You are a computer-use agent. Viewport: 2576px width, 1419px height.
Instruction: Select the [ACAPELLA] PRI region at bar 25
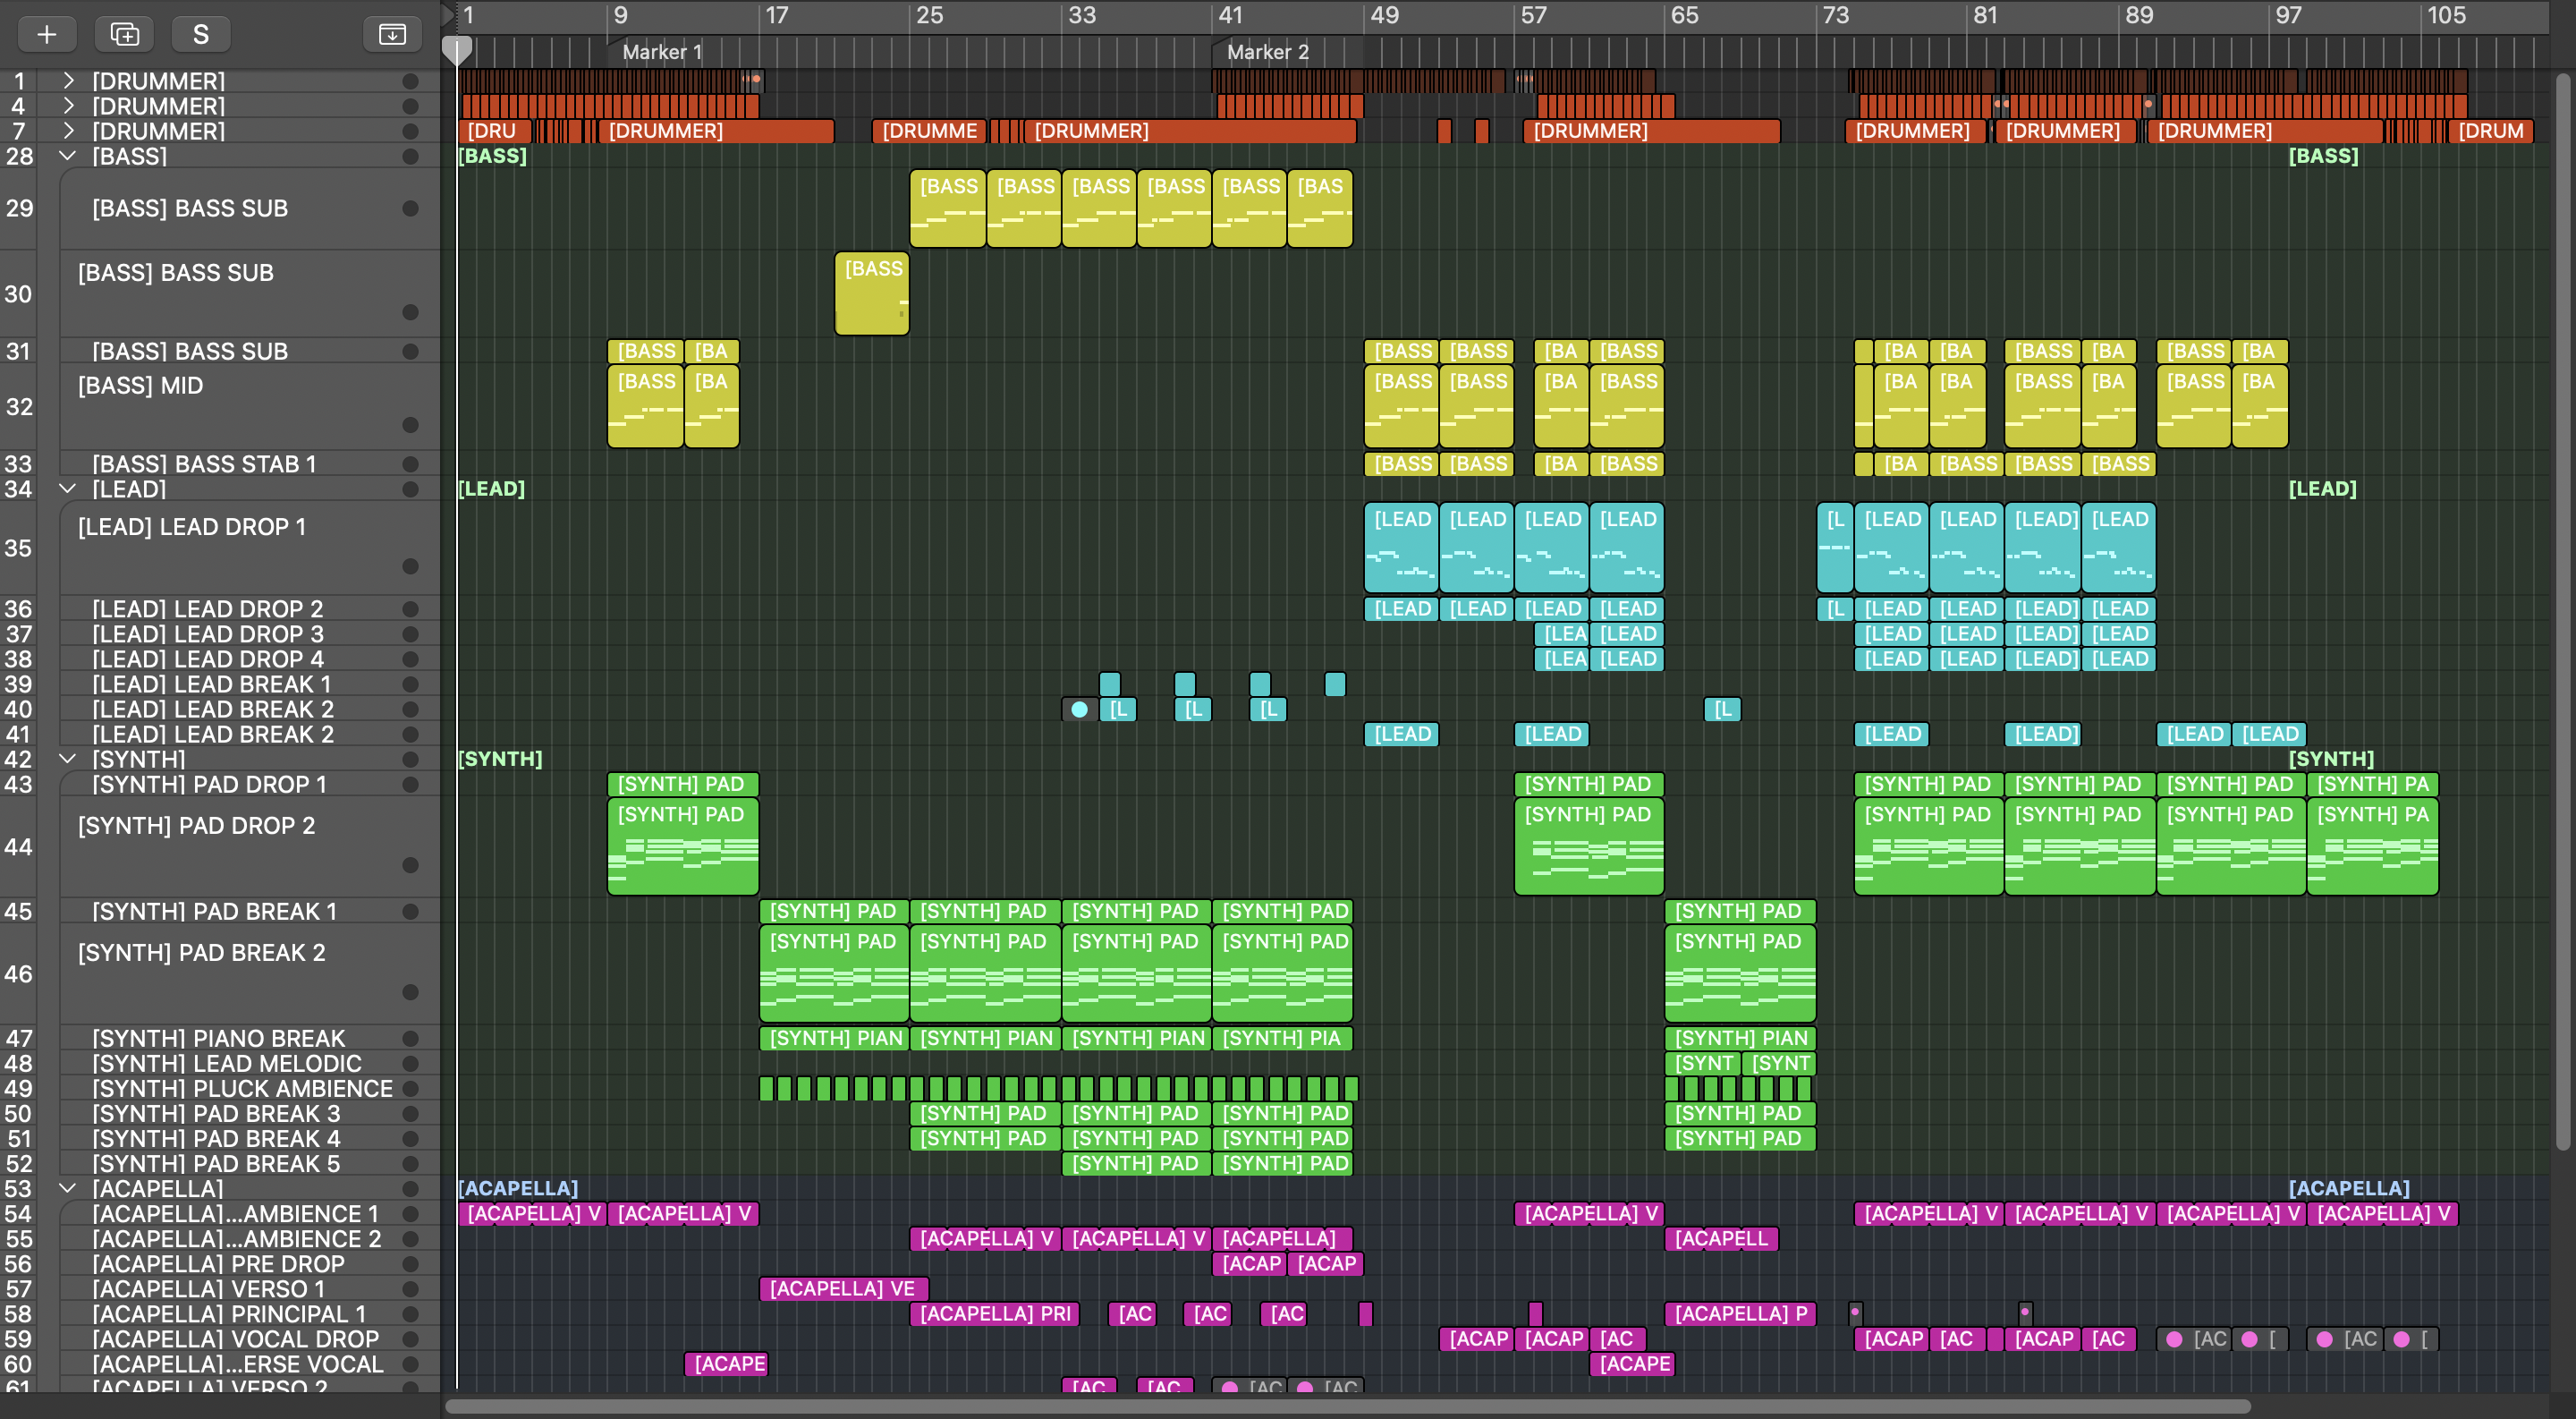tap(994, 1314)
